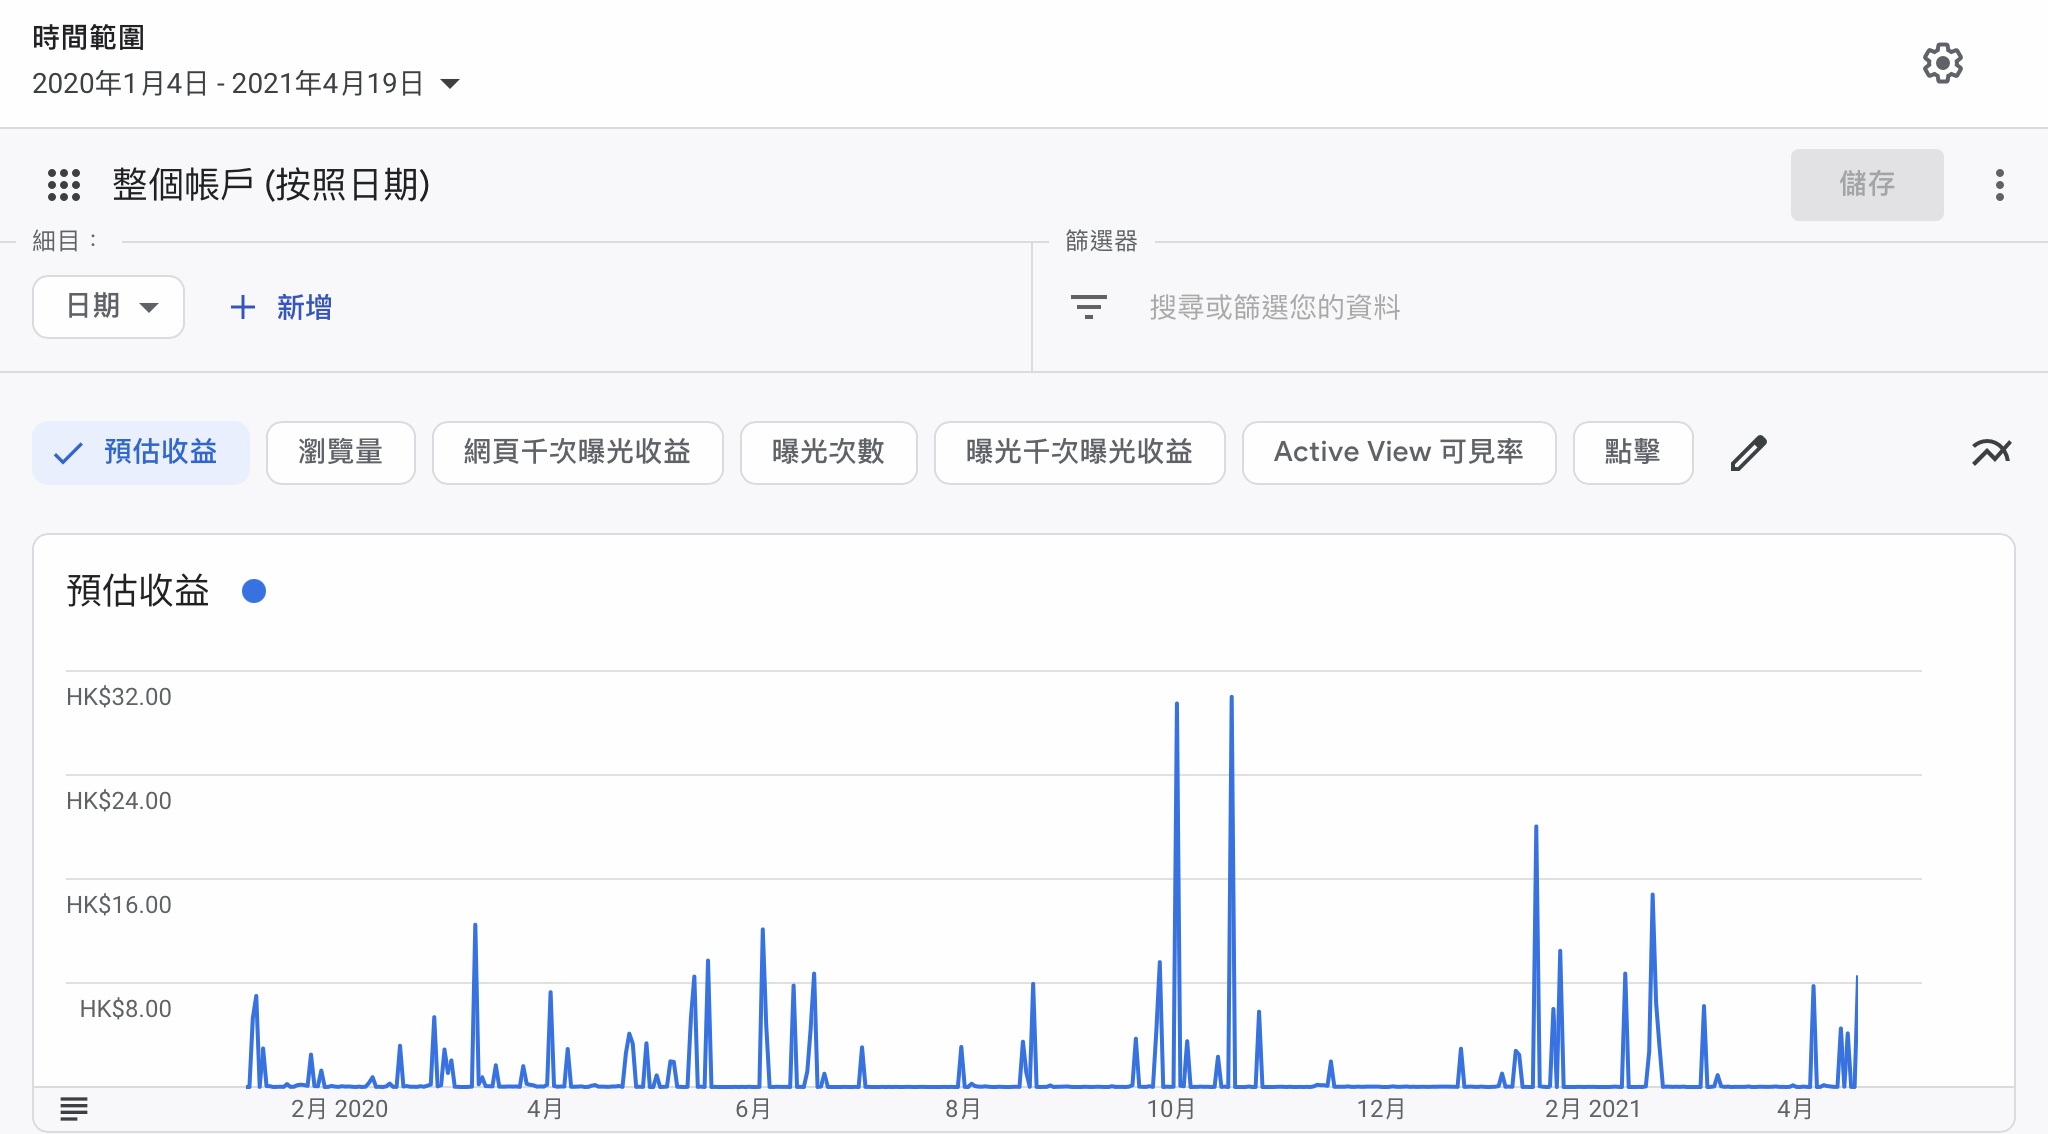This screenshot has height=1134, width=2048.
Task: Click the plus icon to add breakdown
Action: [x=242, y=307]
